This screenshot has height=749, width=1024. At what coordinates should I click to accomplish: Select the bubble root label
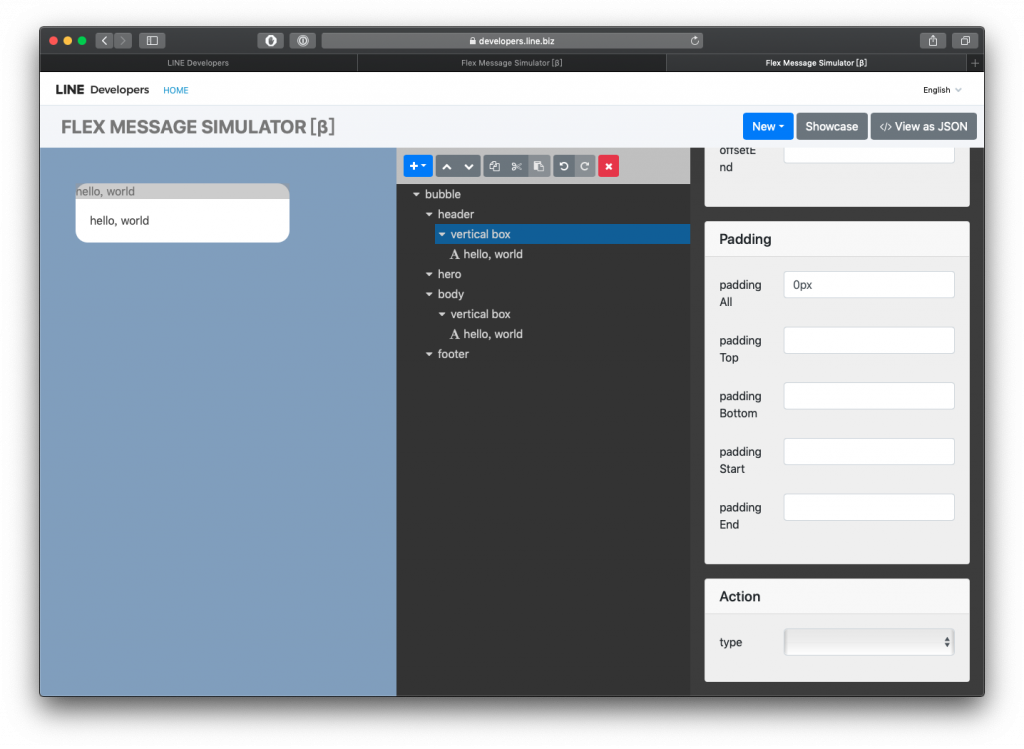coord(443,195)
